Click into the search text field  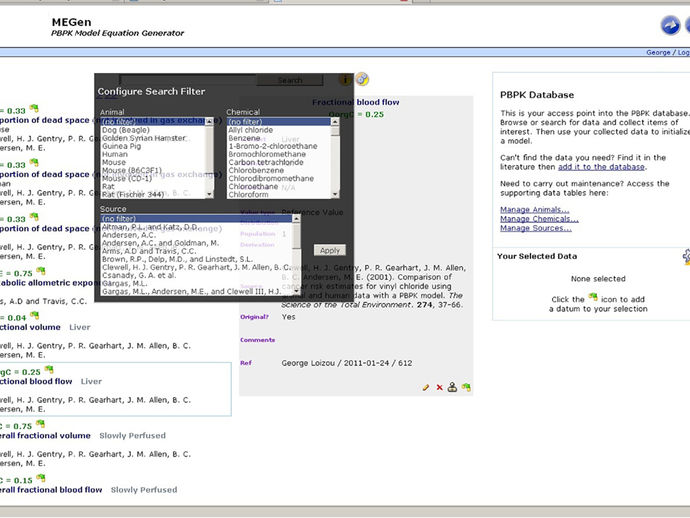[188, 80]
